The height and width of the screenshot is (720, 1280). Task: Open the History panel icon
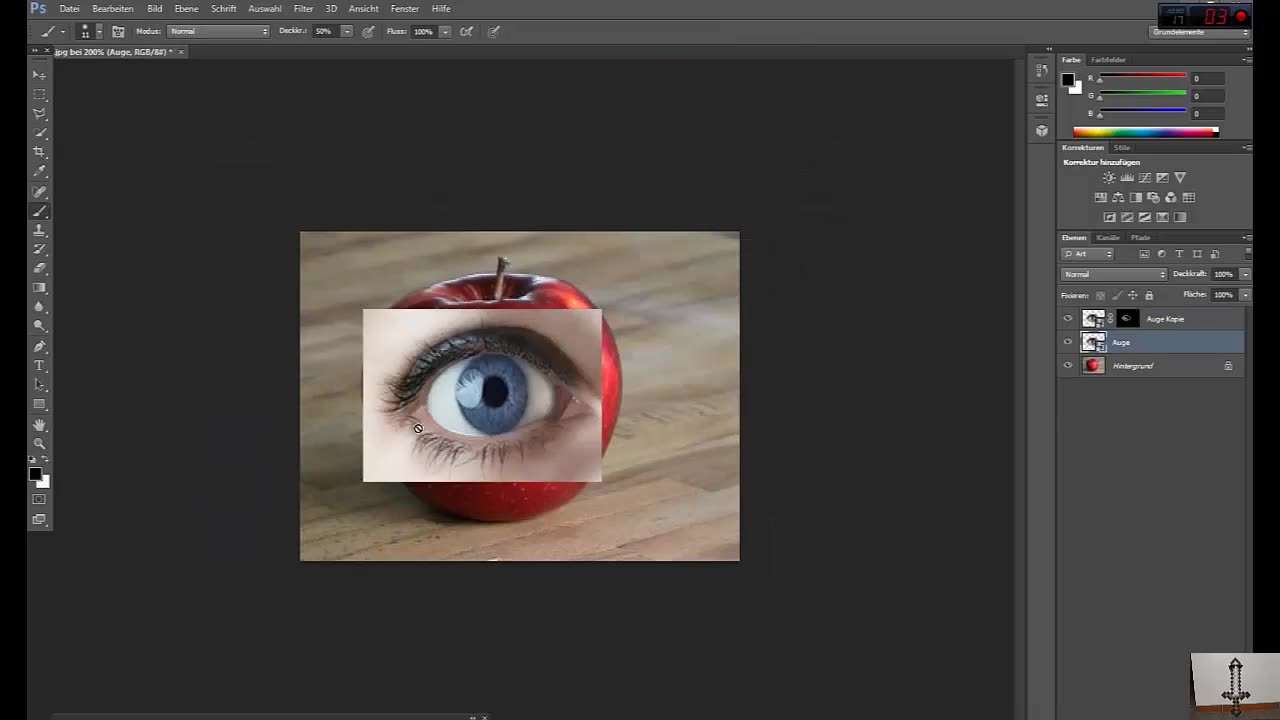1042,72
